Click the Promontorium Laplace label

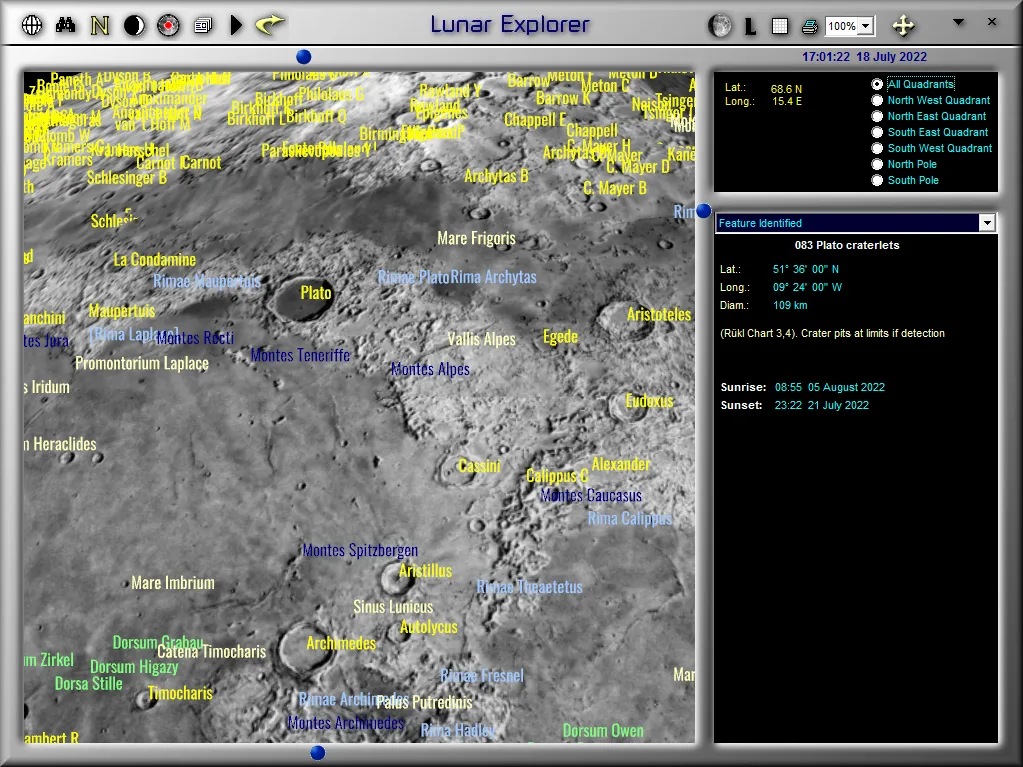point(142,363)
